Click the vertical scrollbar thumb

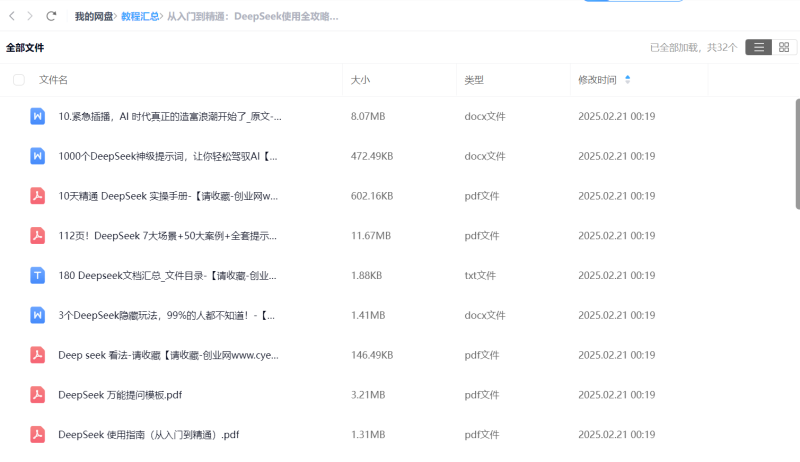point(797,154)
